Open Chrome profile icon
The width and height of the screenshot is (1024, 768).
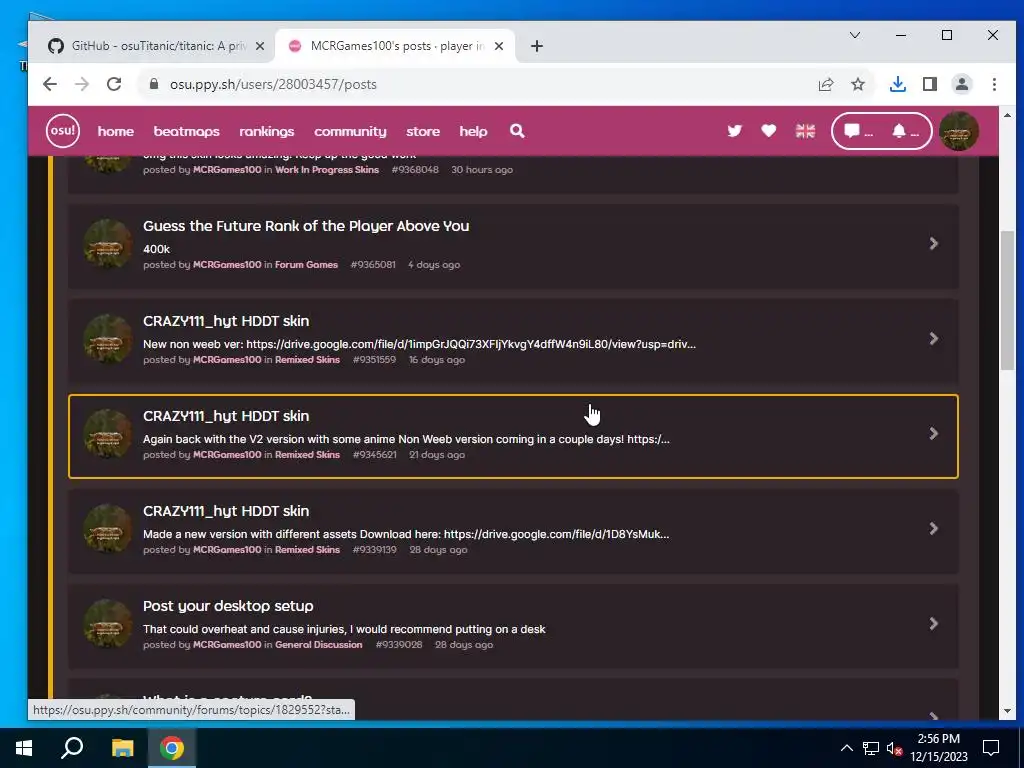pos(962,84)
